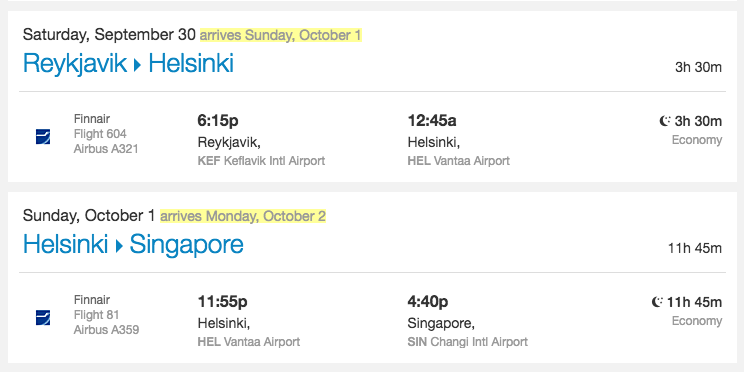Click the arrow between Reykjavik and Helsinki

tap(138, 65)
